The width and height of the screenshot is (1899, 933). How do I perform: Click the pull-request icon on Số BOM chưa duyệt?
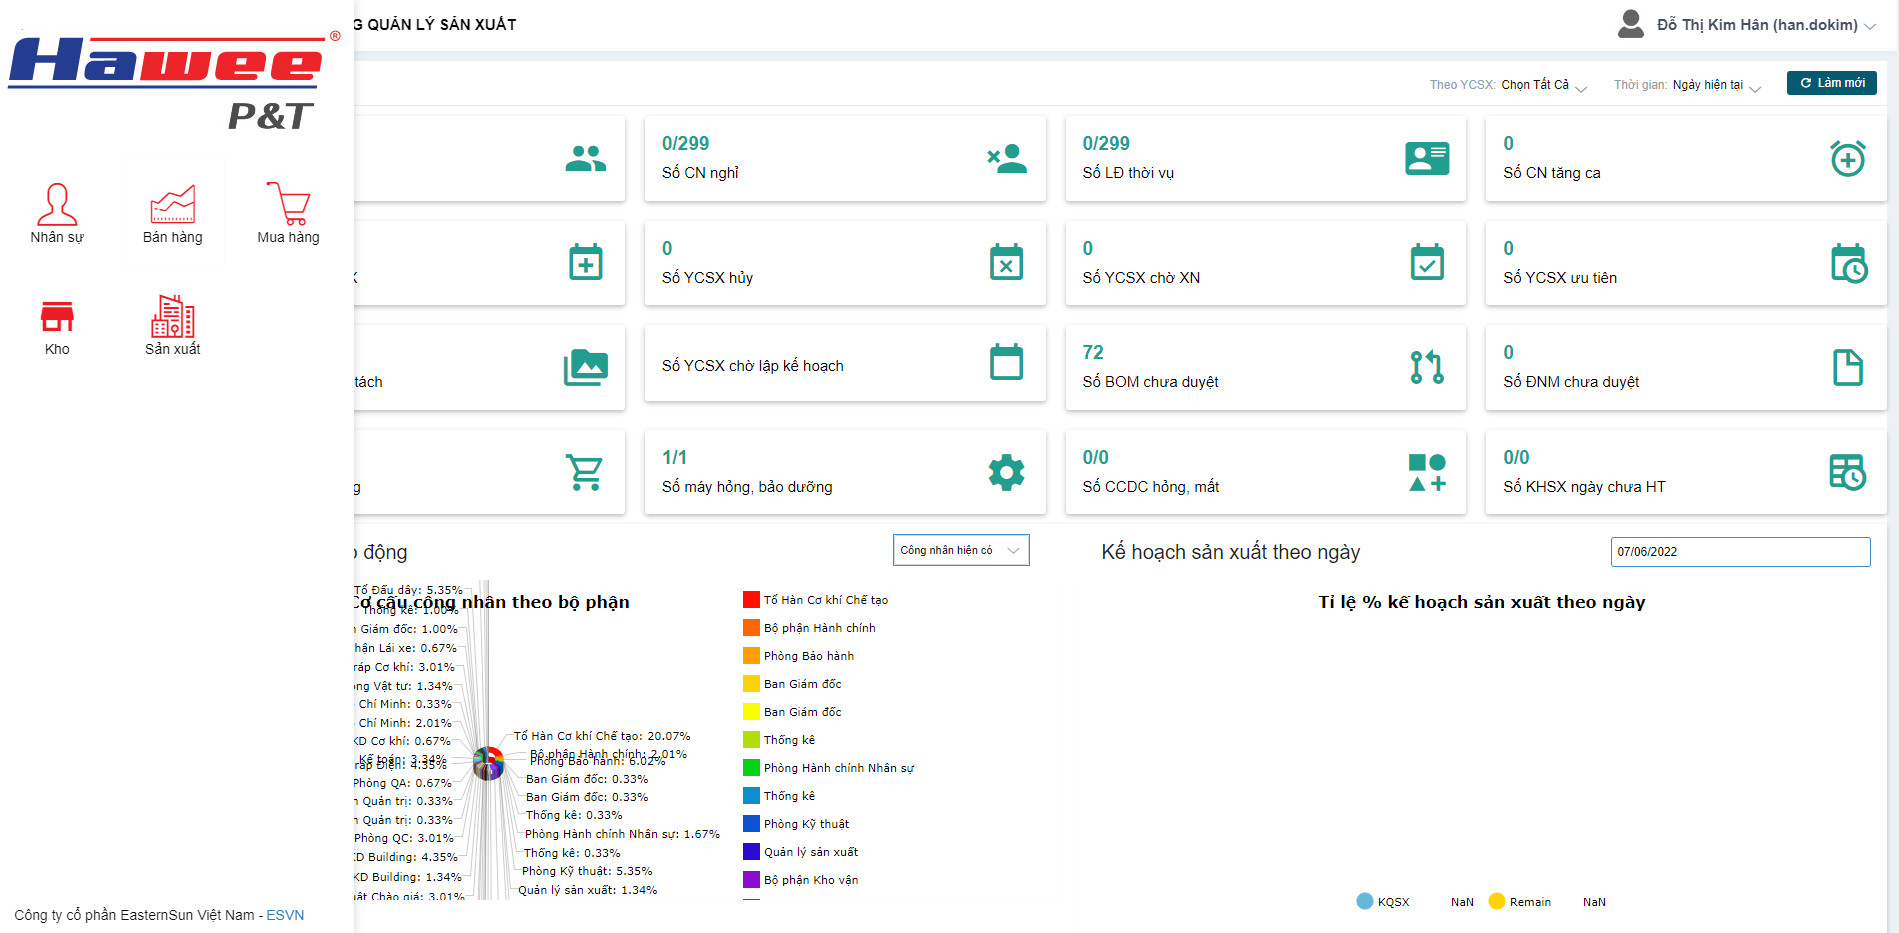coord(1426,367)
